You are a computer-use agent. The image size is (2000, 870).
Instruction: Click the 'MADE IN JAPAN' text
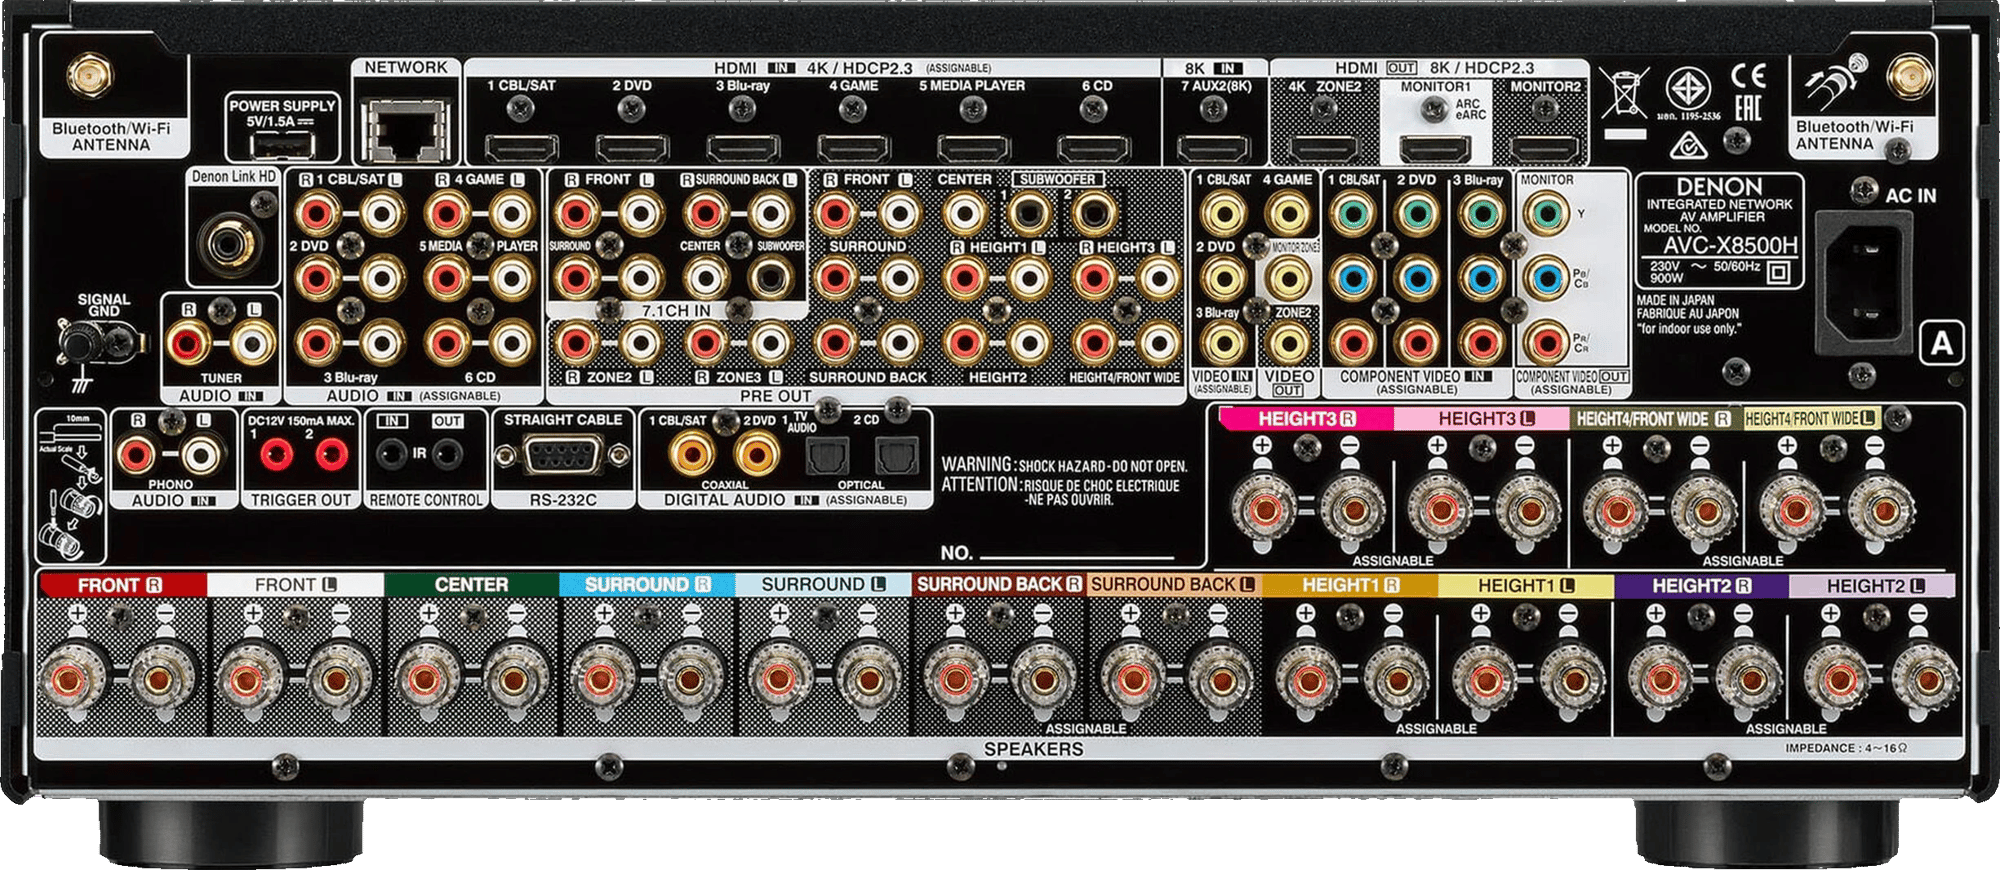tap(1675, 300)
